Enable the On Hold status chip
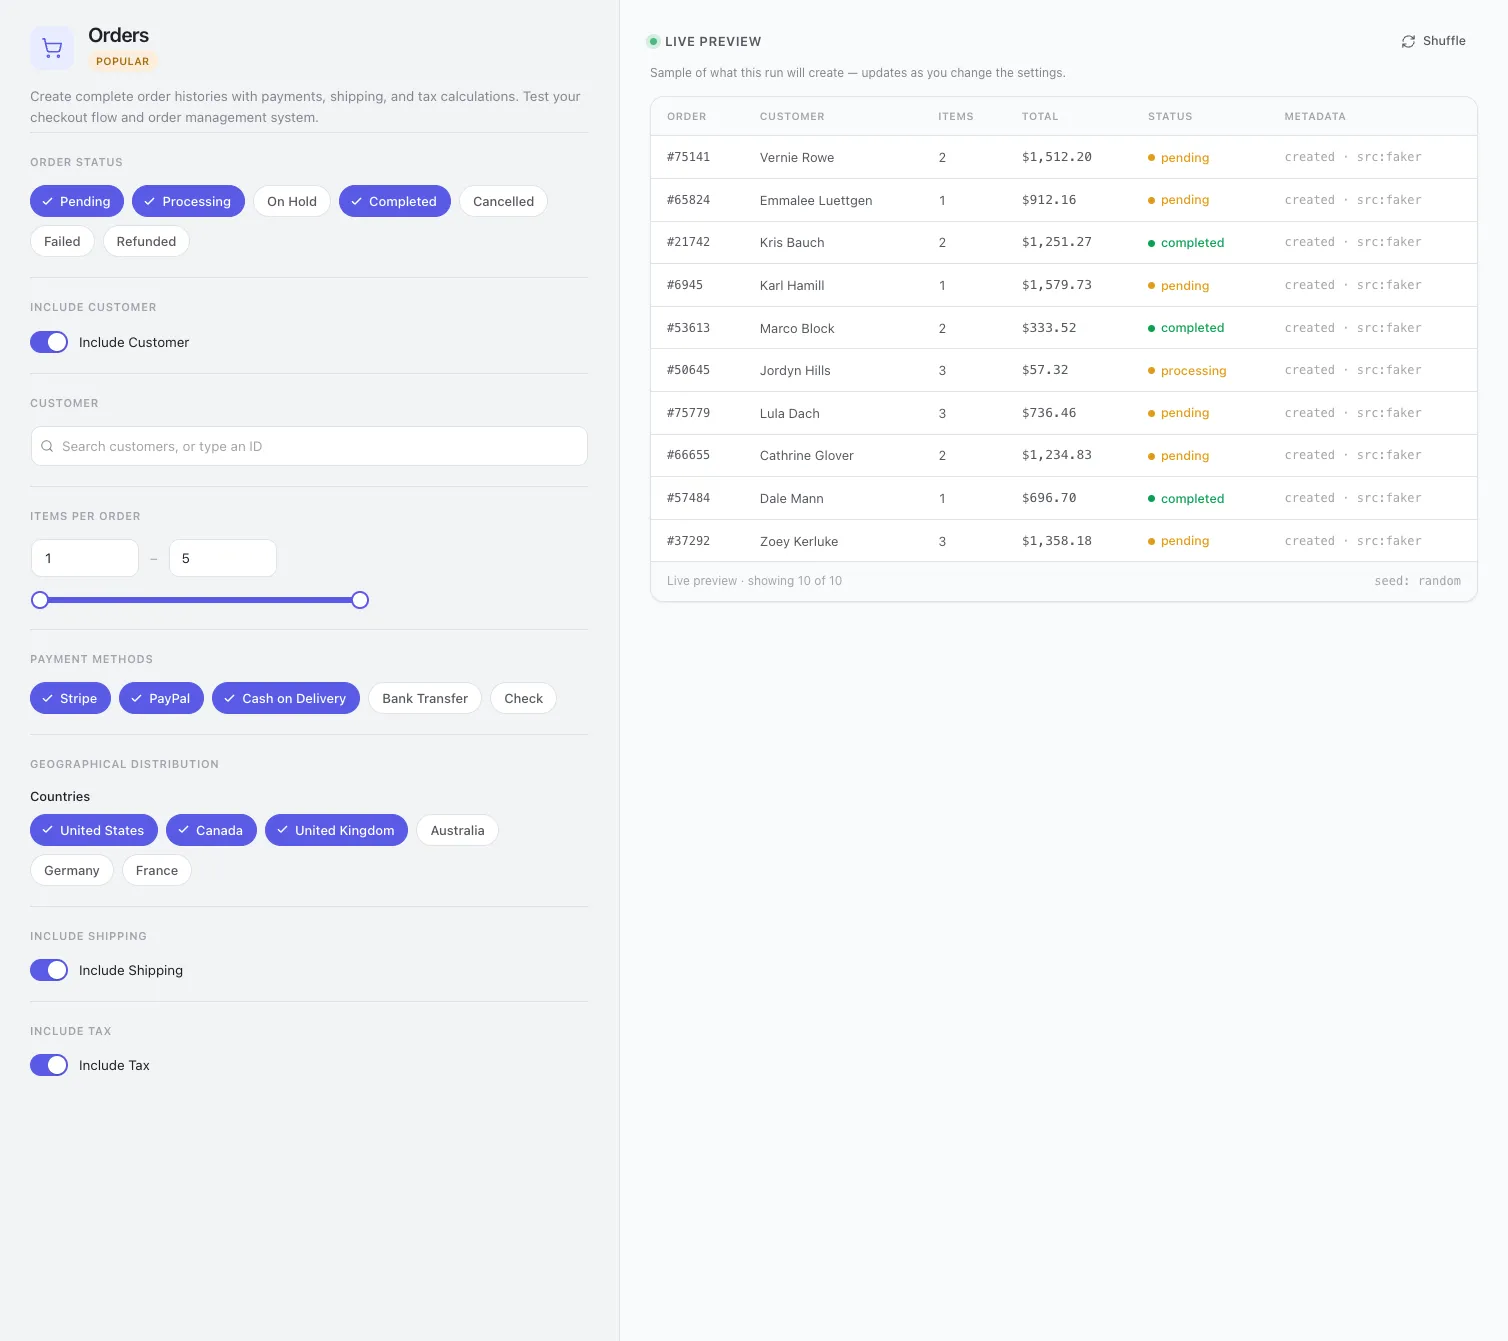Image resolution: width=1508 pixels, height=1341 pixels. pyautogui.click(x=292, y=201)
